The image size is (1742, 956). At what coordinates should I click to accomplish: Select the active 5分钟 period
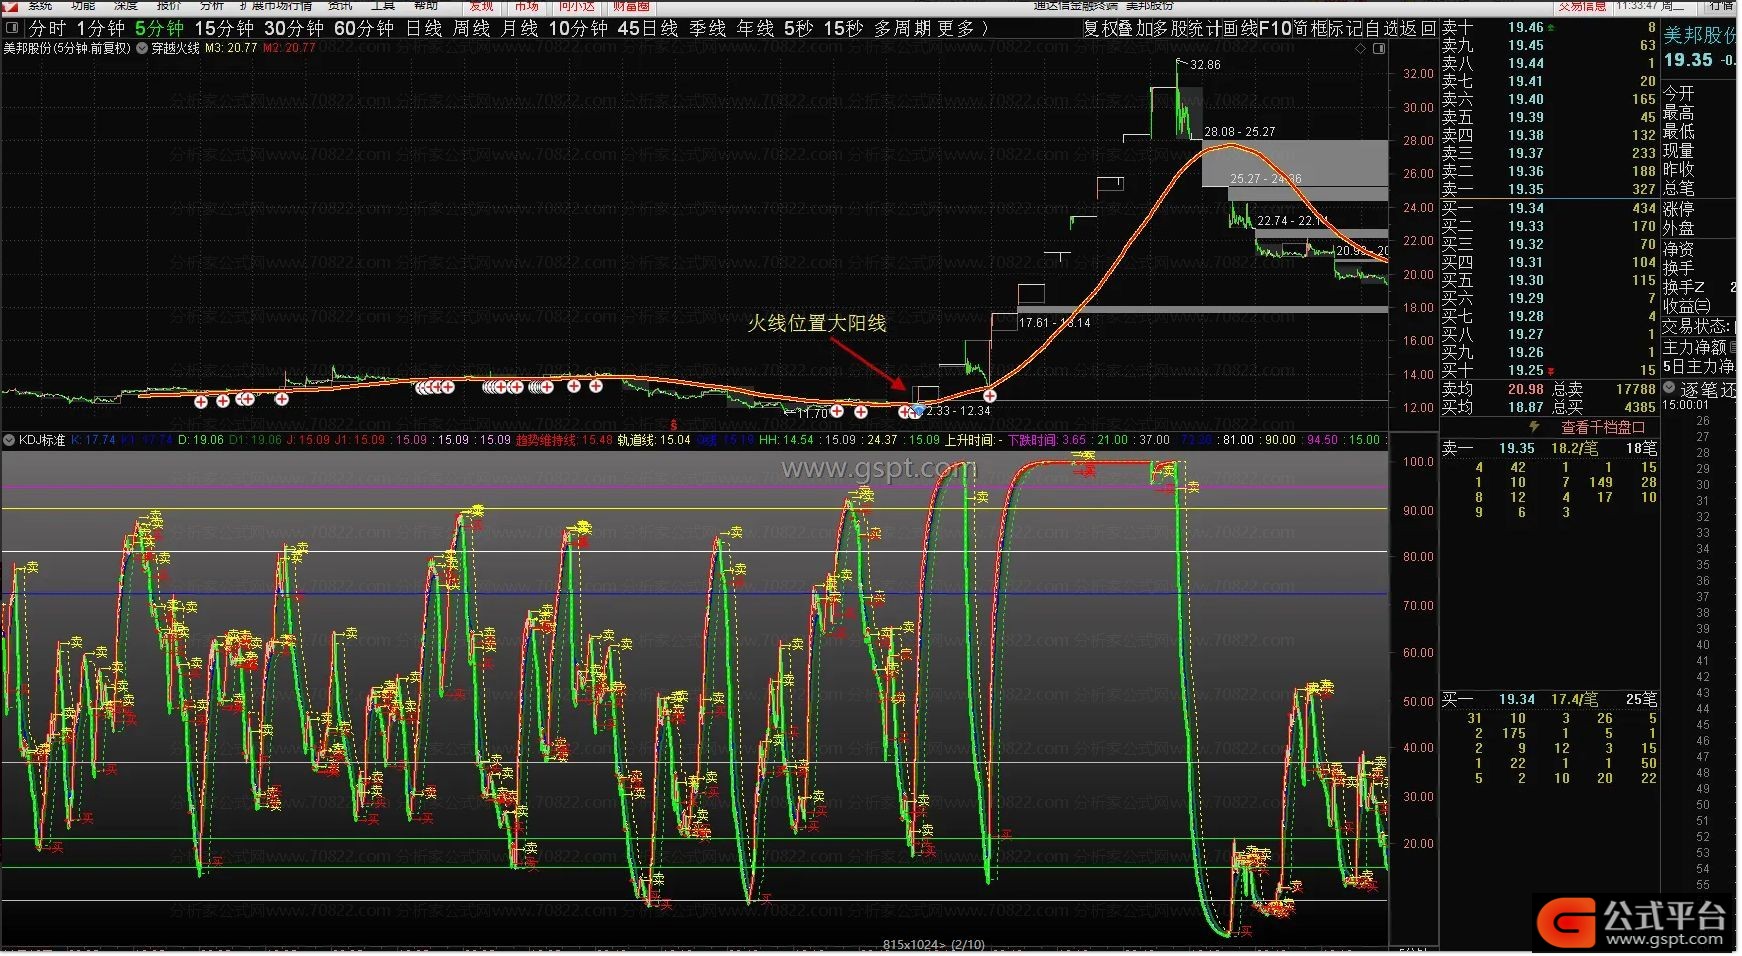click(159, 28)
